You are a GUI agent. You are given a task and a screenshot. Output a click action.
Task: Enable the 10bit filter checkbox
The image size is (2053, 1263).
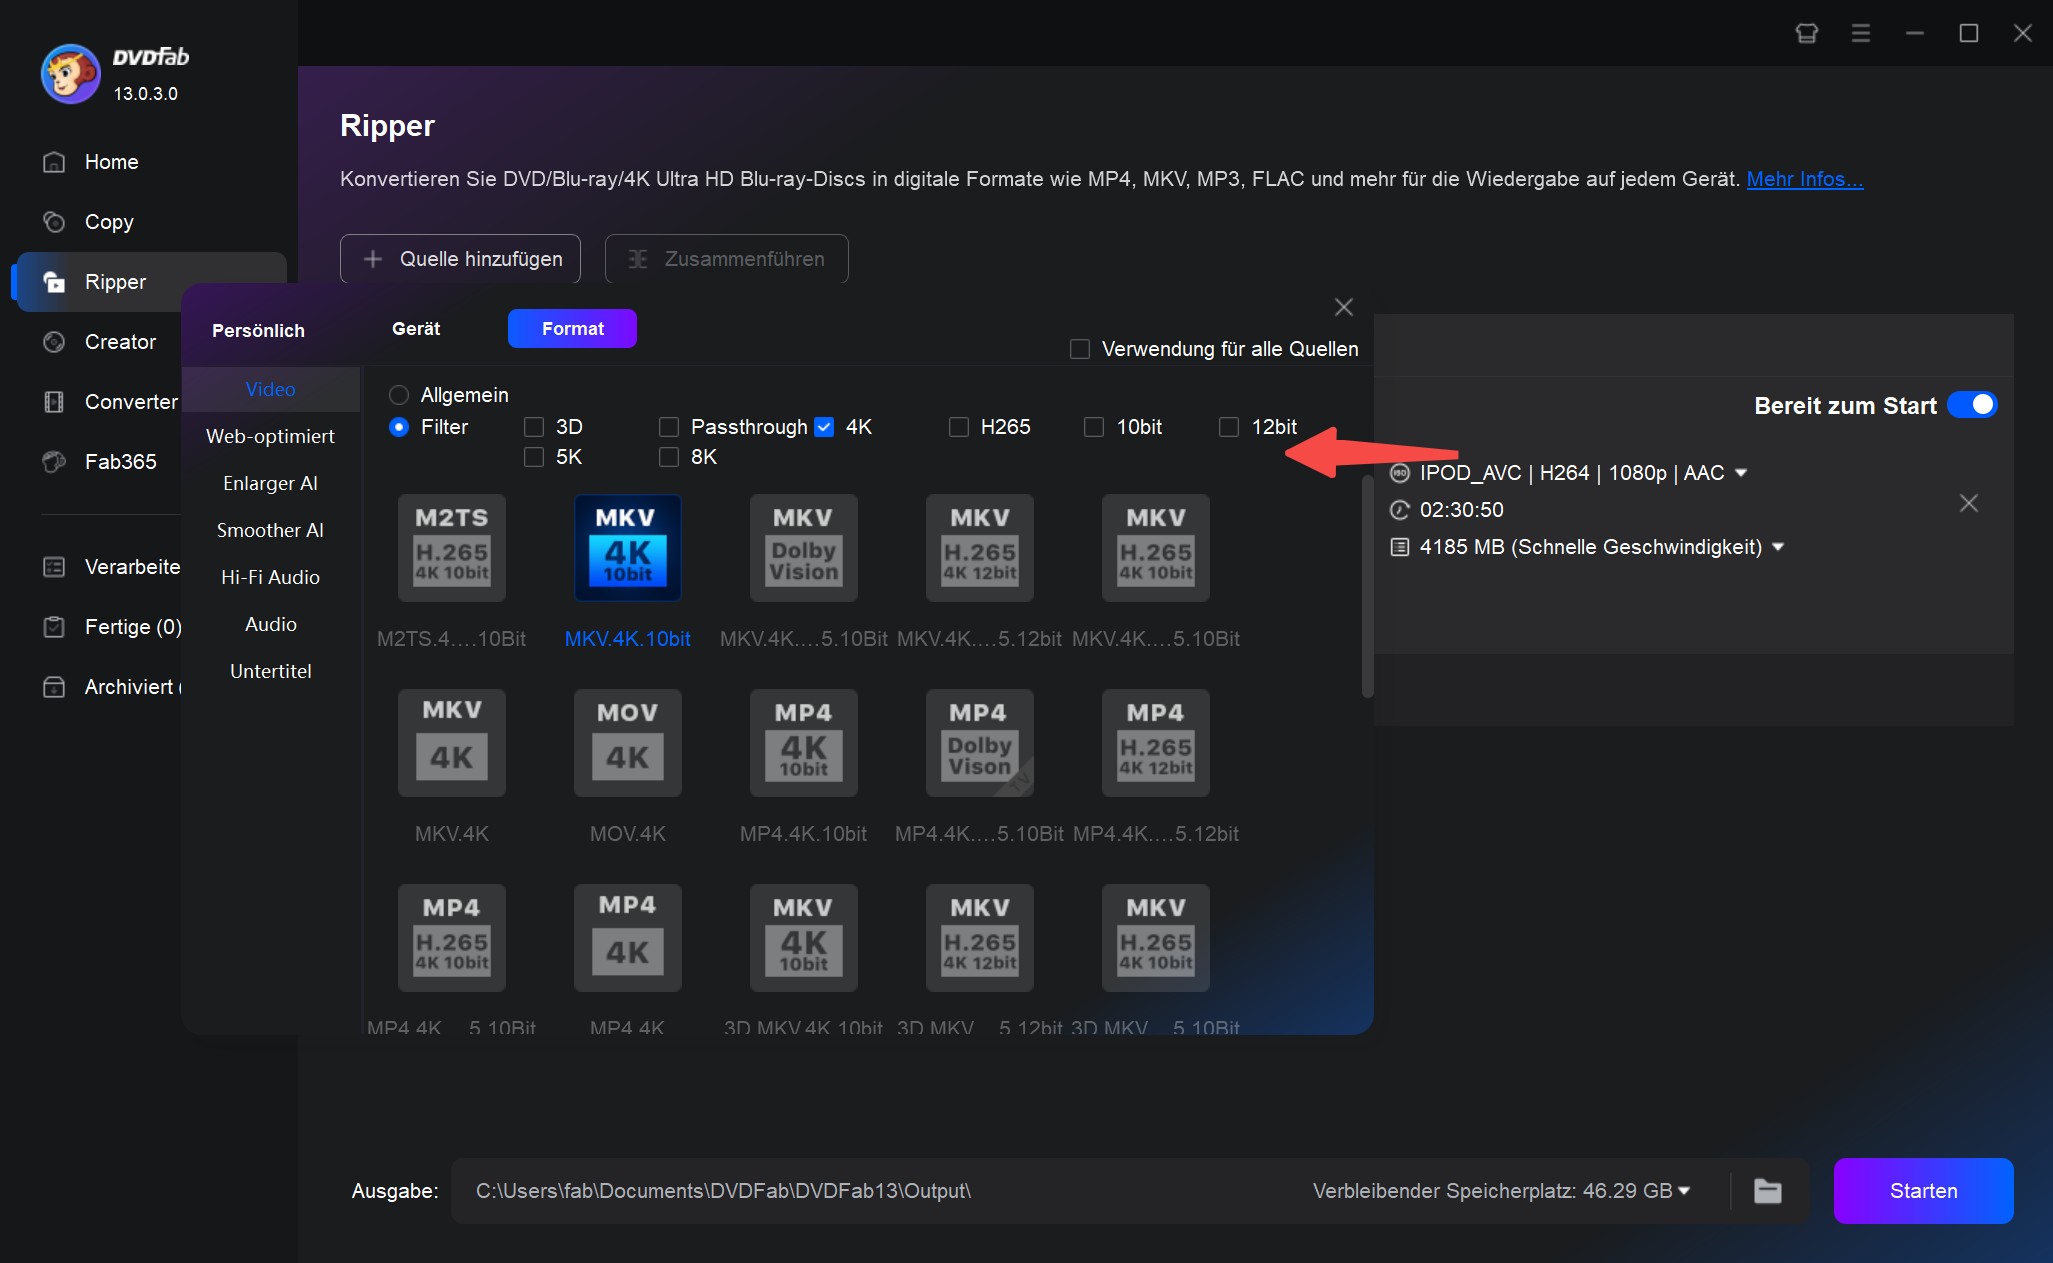1094,427
